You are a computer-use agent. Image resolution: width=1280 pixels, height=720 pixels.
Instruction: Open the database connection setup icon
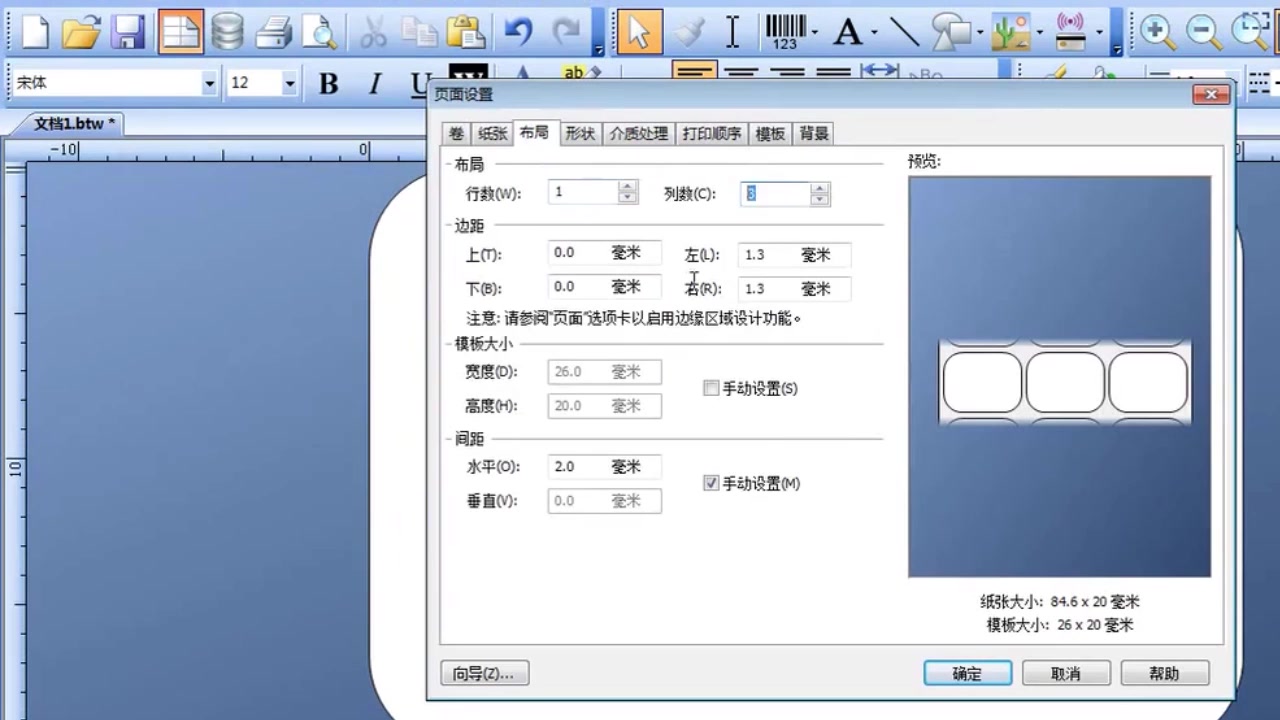click(227, 32)
